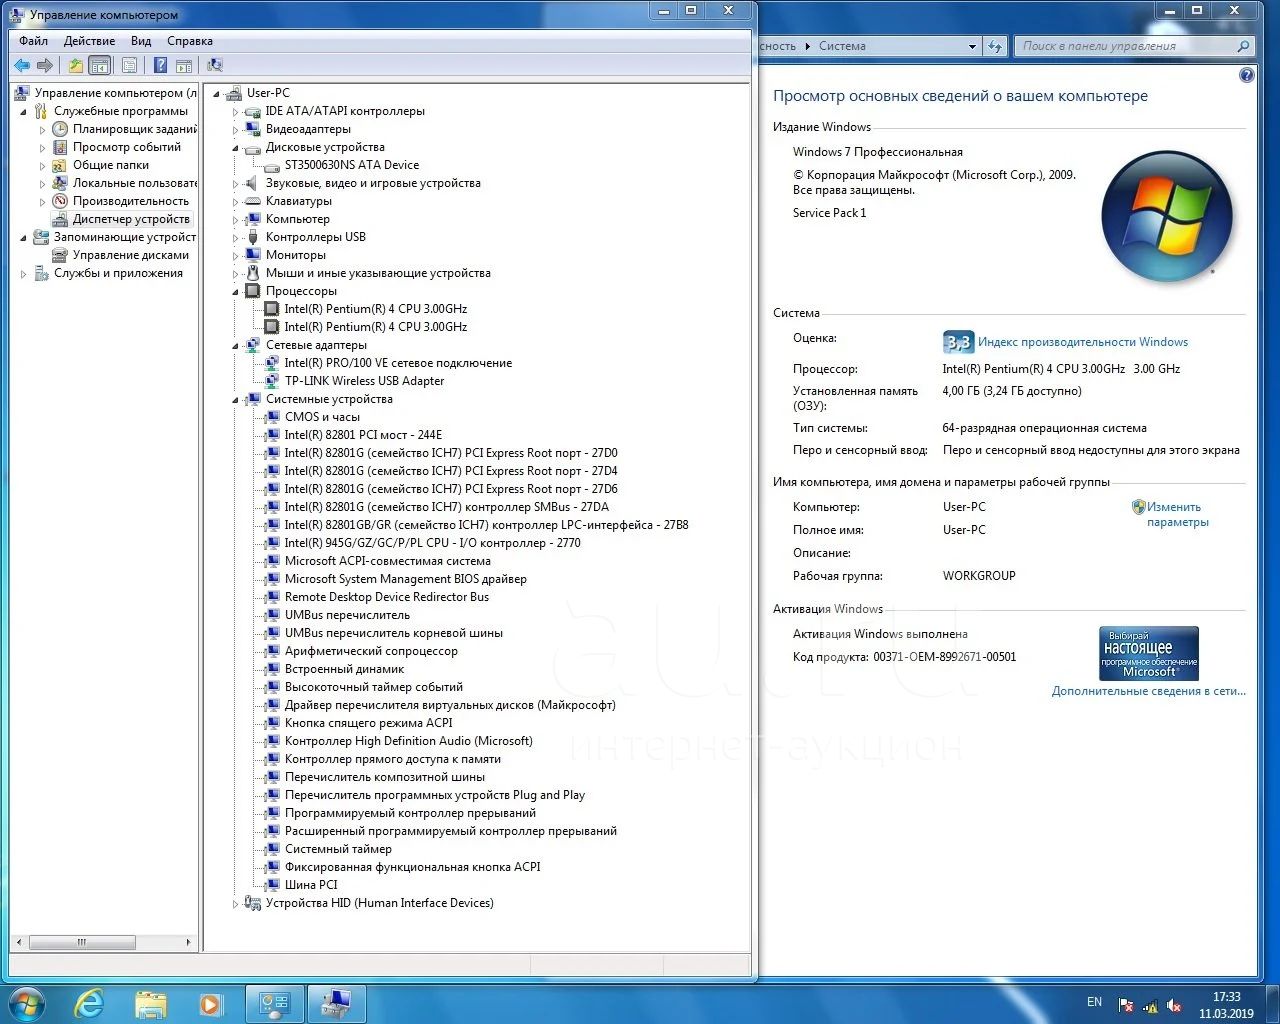Select Диспетчер устройств in left tree
This screenshot has height=1024, width=1280.
[131, 219]
